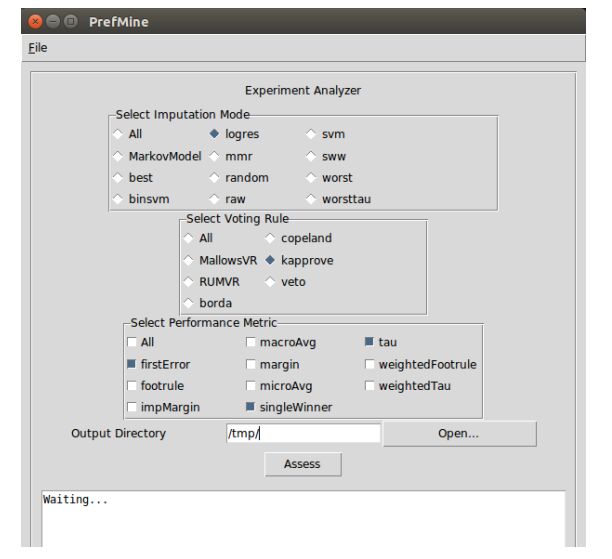Screen dimensions: 612x559
Task: Click the Open... button
Action: coord(459,433)
